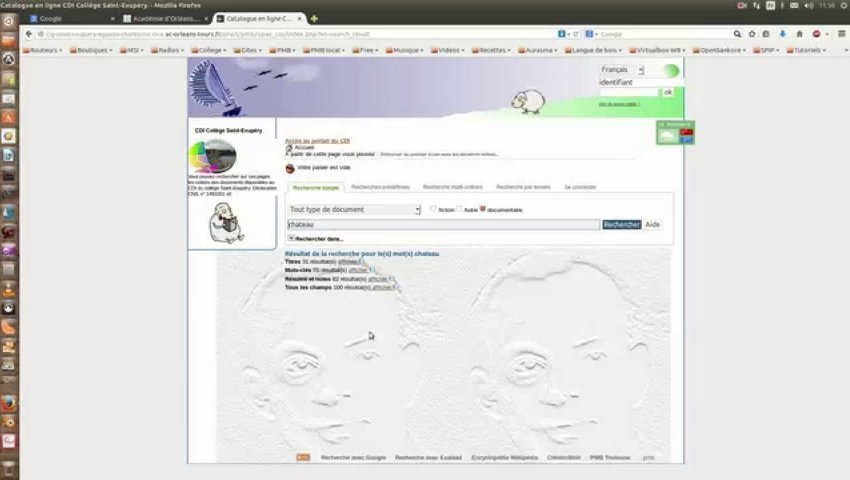Click the 'Accès au portail du CDI' link
850x480 pixels.
tap(318, 141)
